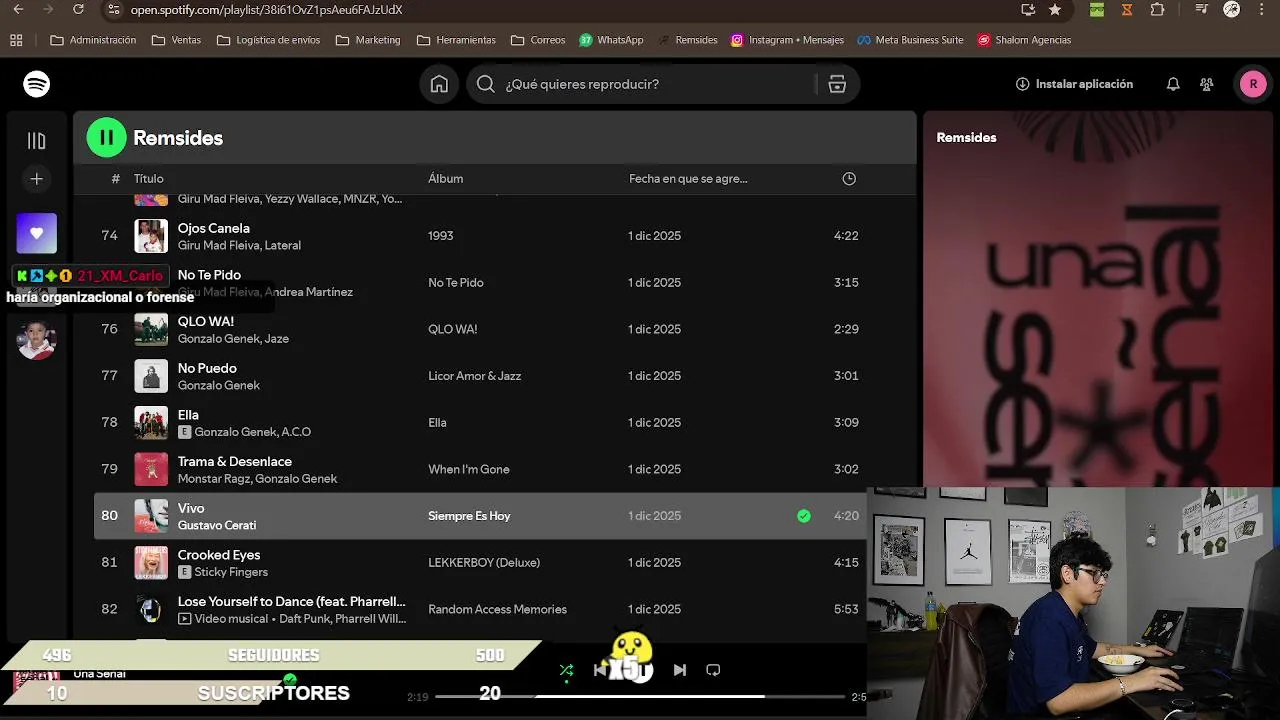Toggle green saved check on Vivo

pyautogui.click(x=804, y=516)
